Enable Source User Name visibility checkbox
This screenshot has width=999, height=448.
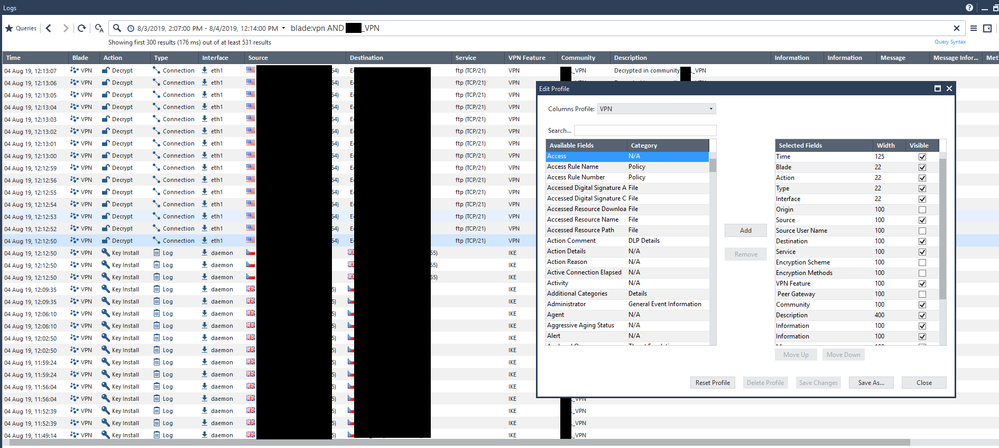922,231
